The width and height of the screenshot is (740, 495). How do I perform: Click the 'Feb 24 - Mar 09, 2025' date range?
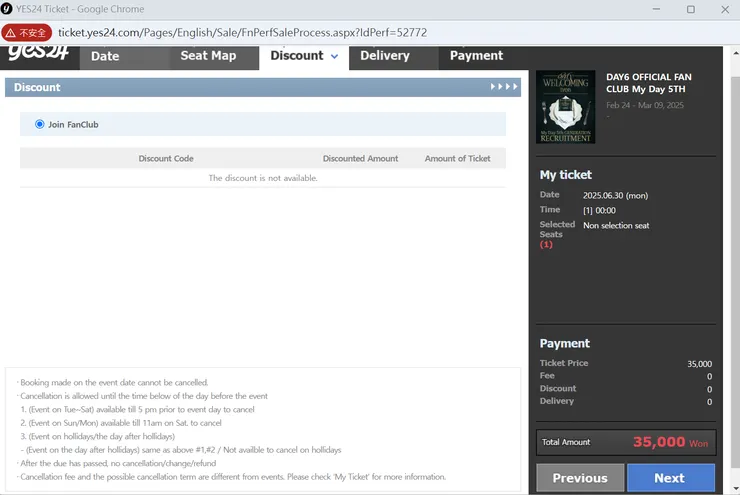(x=645, y=105)
